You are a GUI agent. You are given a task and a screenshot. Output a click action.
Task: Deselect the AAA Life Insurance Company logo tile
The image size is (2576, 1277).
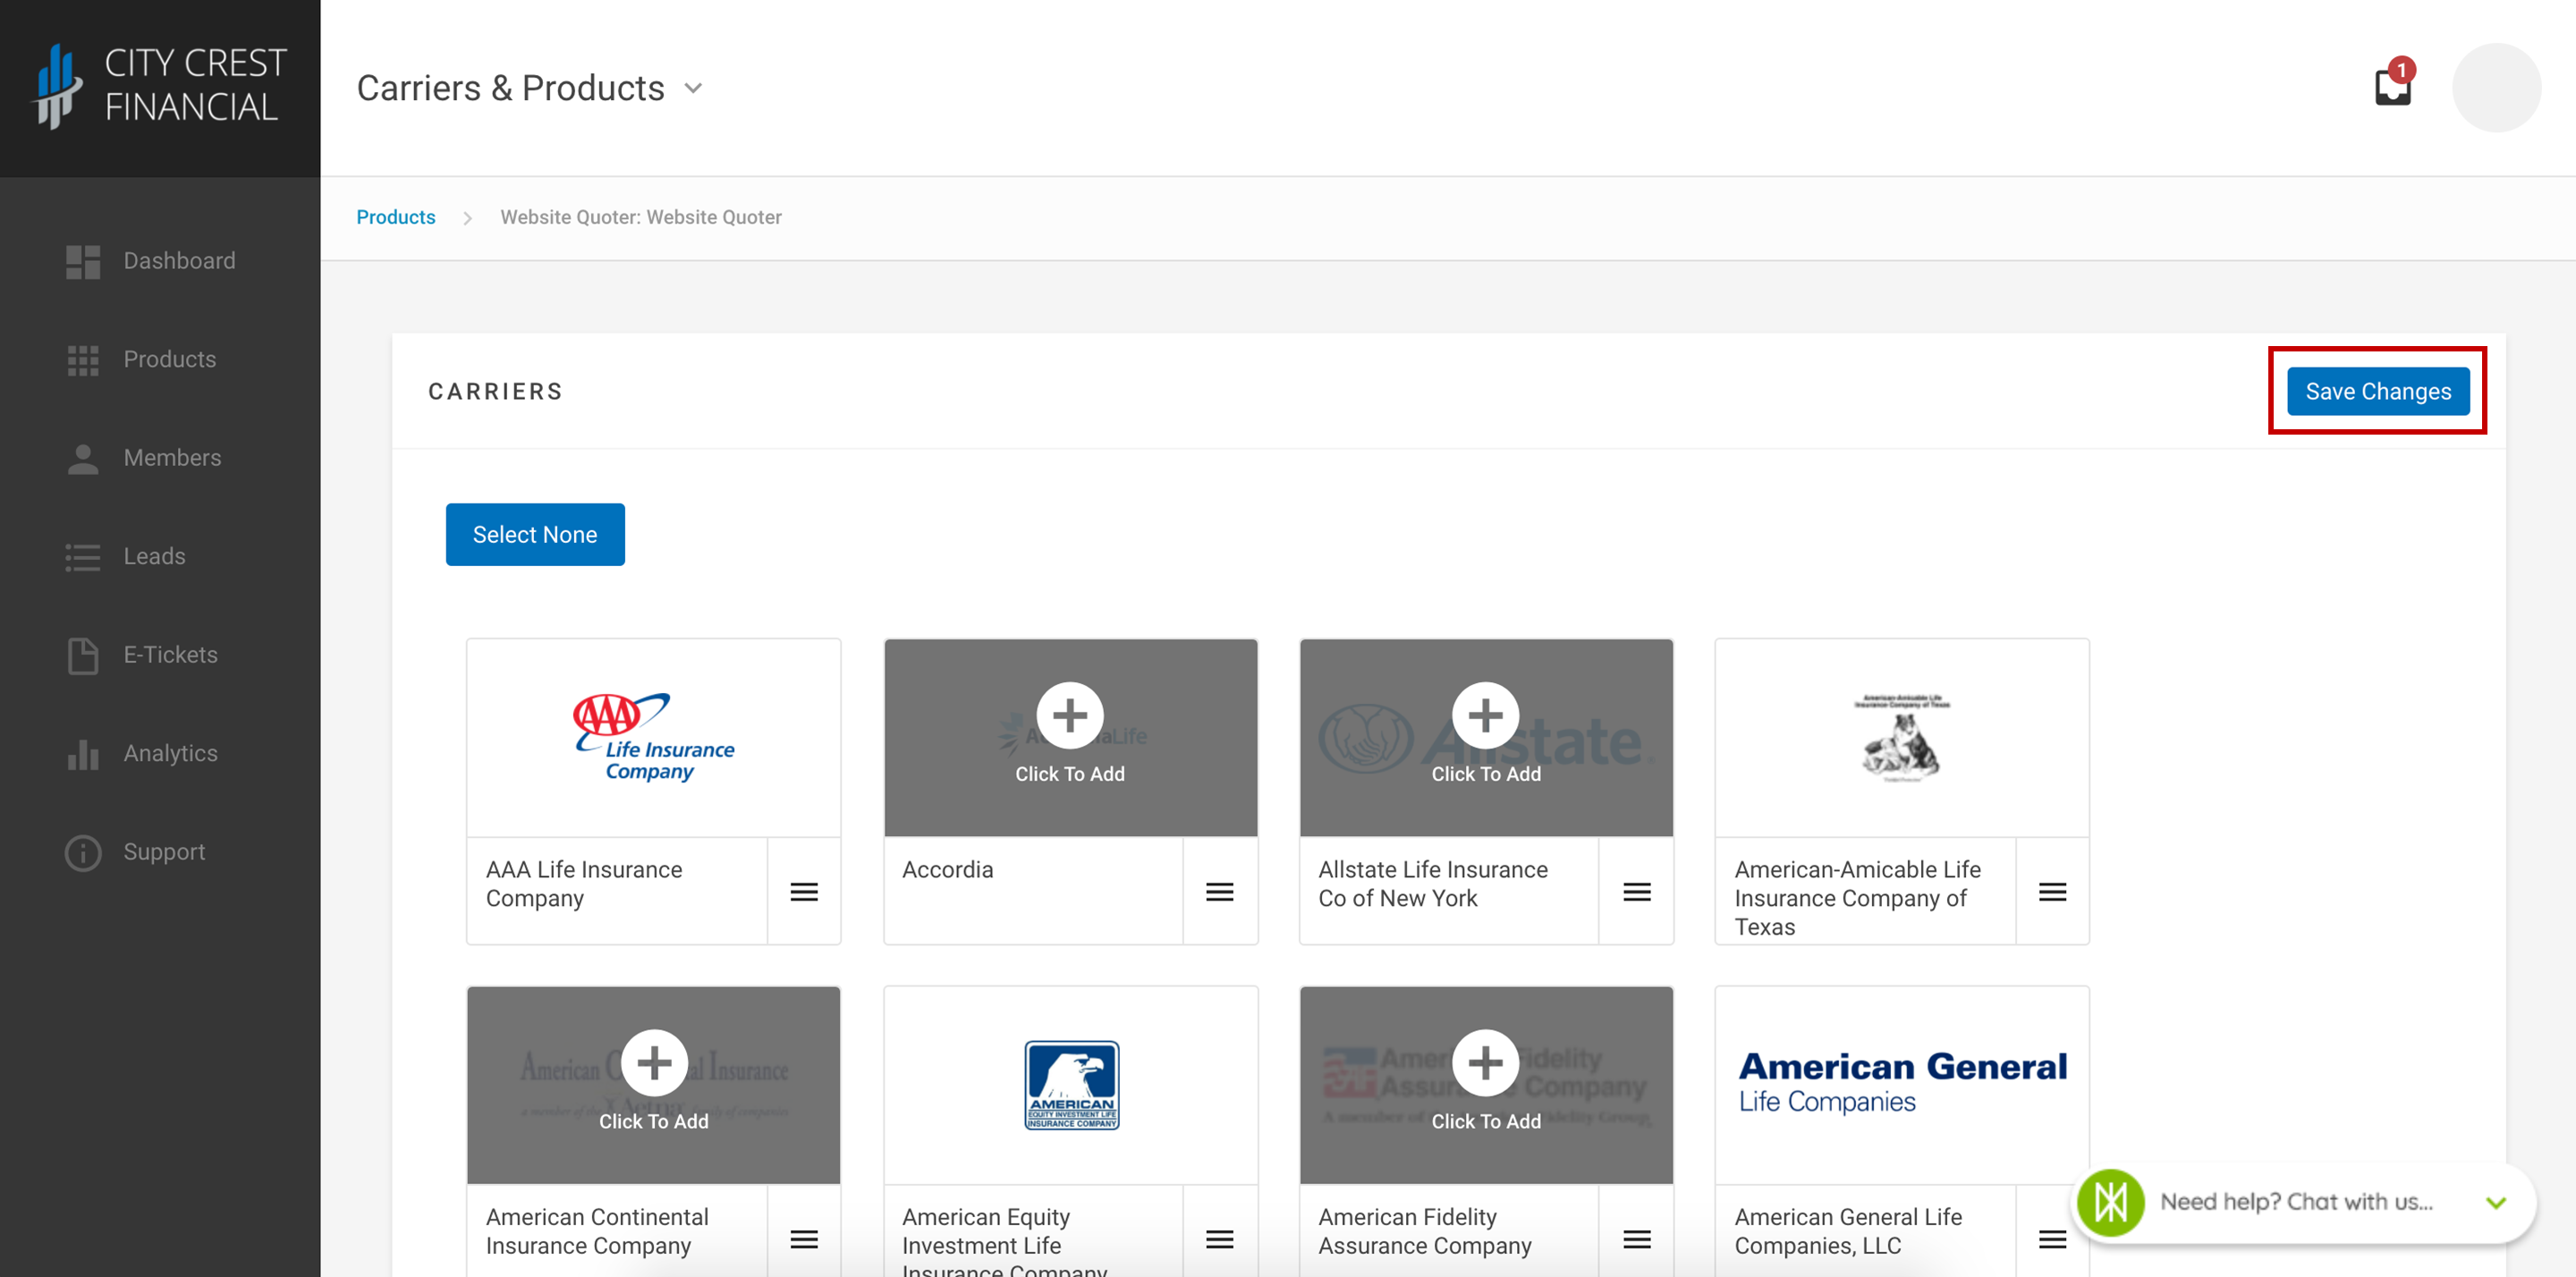(654, 737)
